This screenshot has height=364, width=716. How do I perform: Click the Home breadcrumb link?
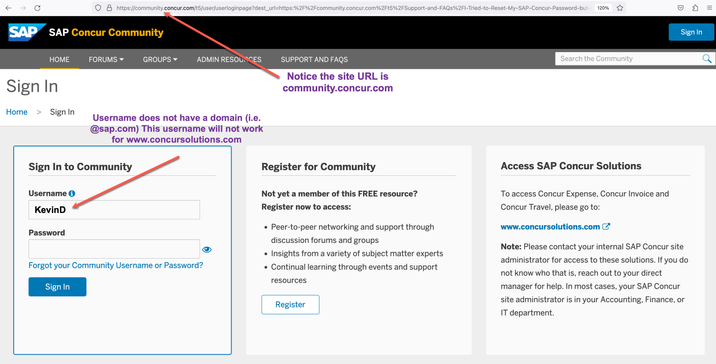click(x=16, y=112)
